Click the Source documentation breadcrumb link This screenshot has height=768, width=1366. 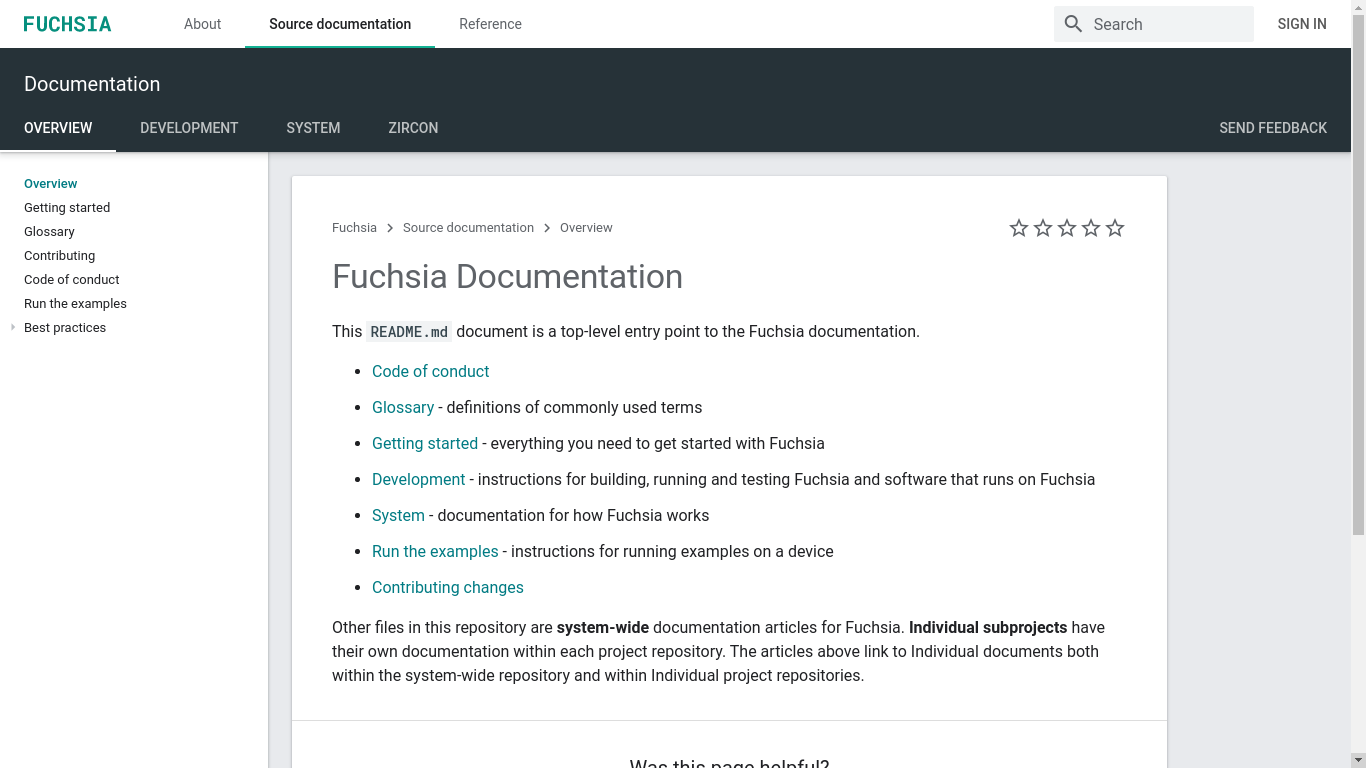(x=468, y=228)
